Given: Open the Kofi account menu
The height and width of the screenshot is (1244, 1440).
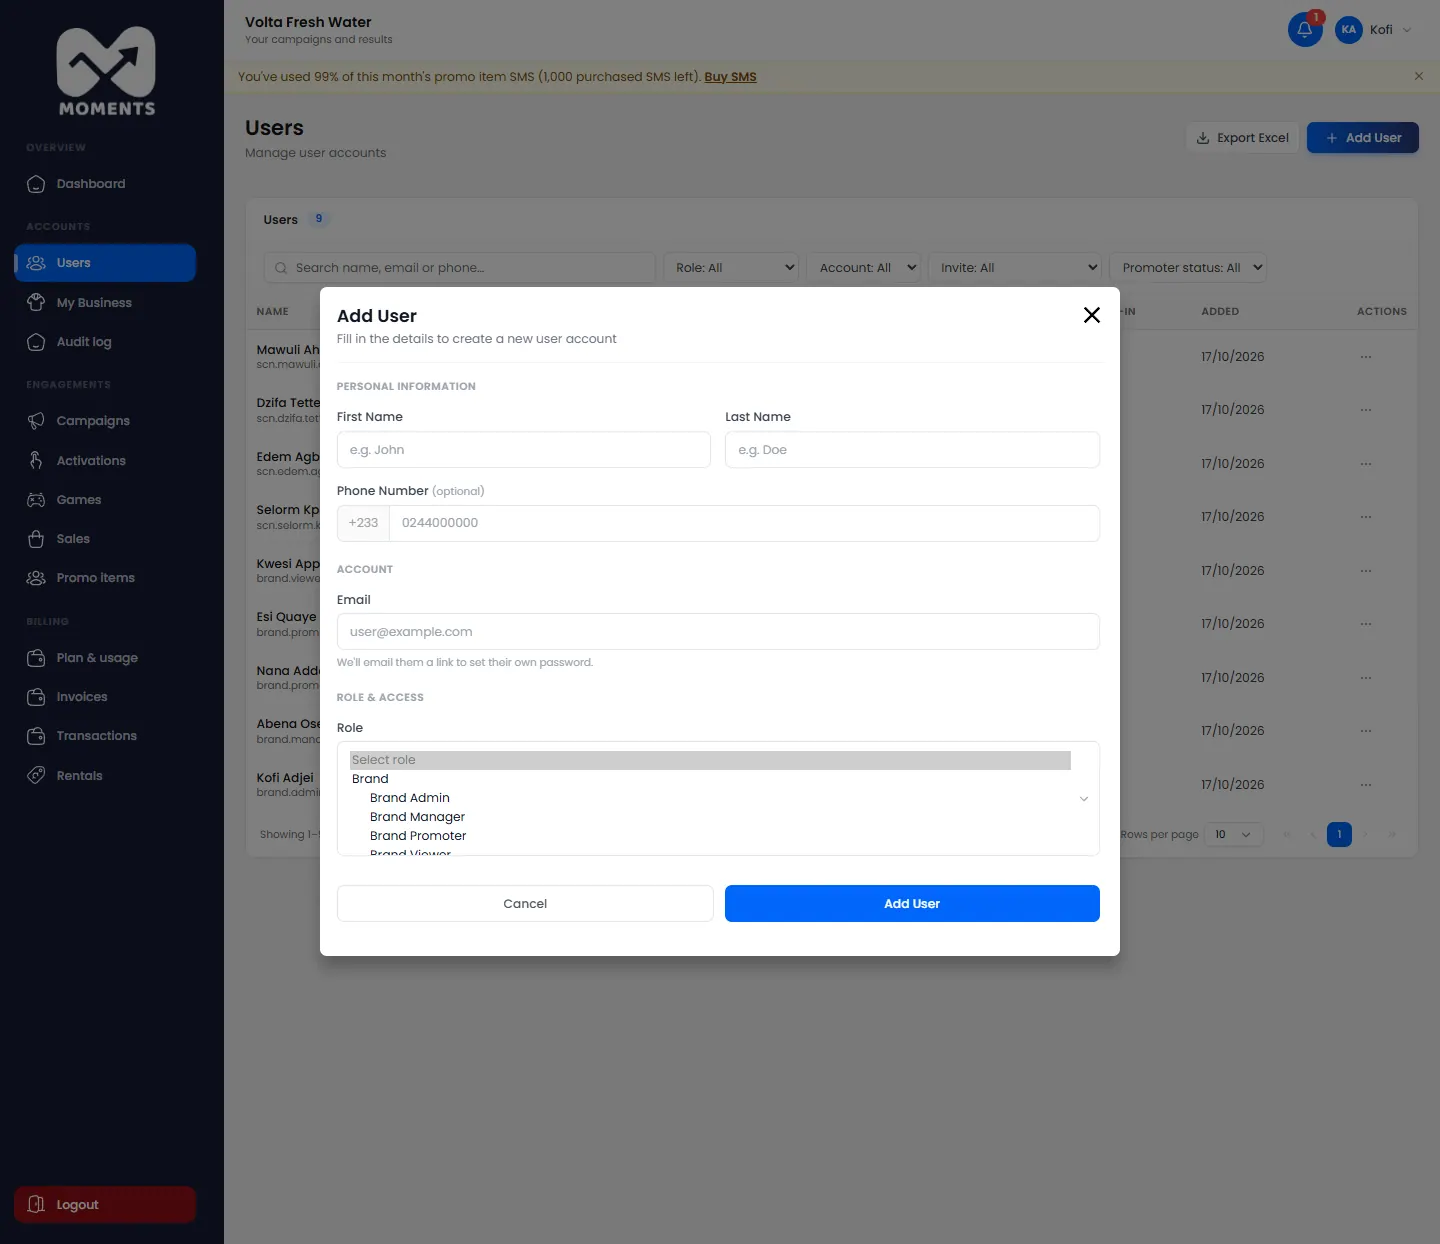Looking at the screenshot, I should pyautogui.click(x=1374, y=30).
